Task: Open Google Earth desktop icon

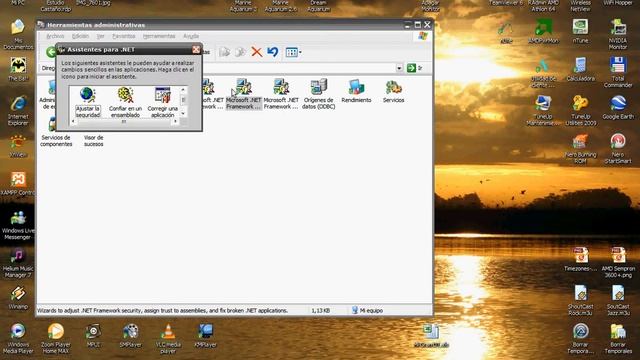Action: point(618,107)
